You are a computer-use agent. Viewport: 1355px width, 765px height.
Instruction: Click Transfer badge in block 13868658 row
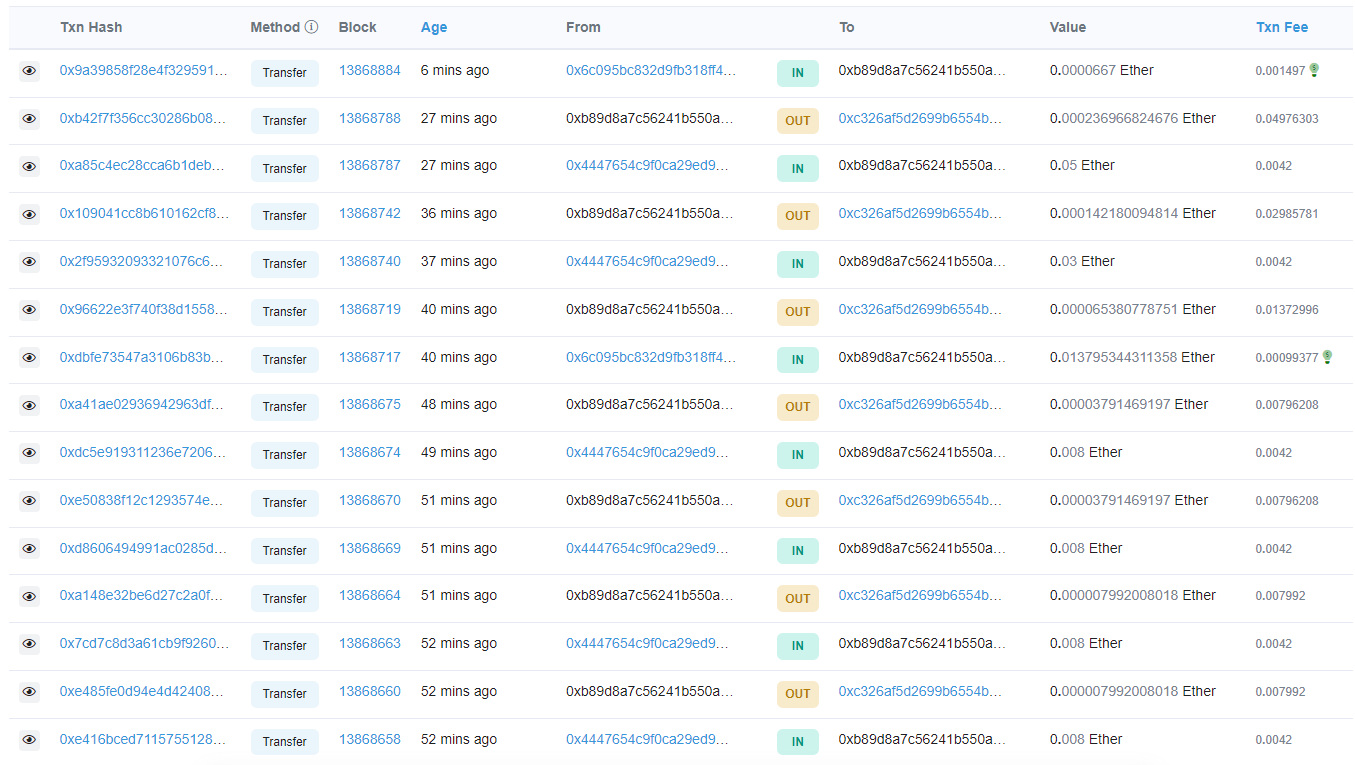coord(285,742)
